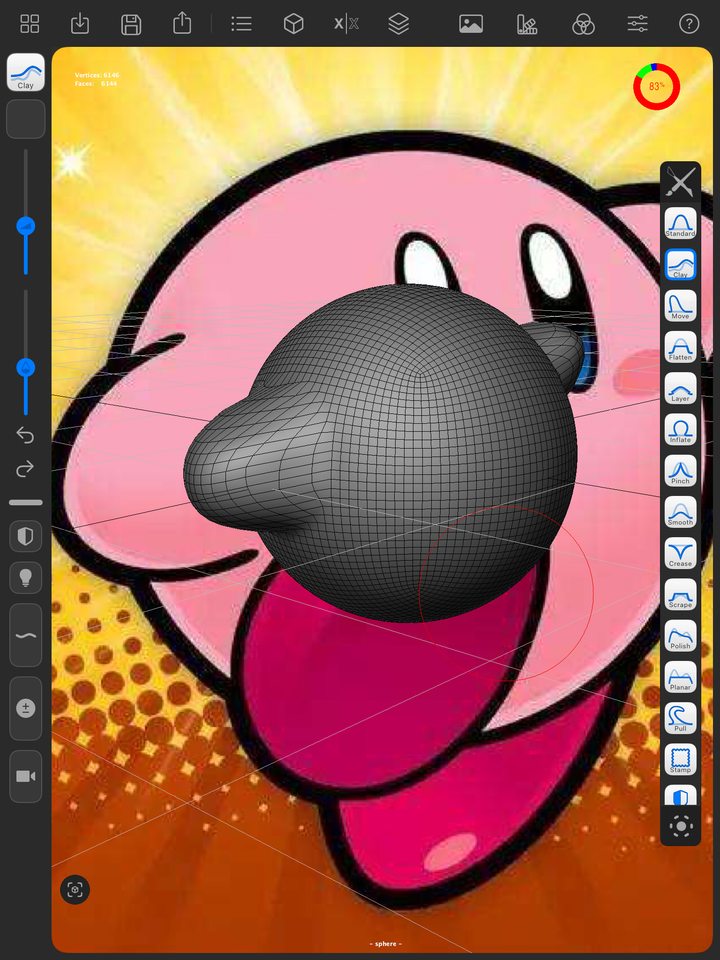Open the home grid menu
The width and height of the screenshot is (720, 960).
[29, 24]
